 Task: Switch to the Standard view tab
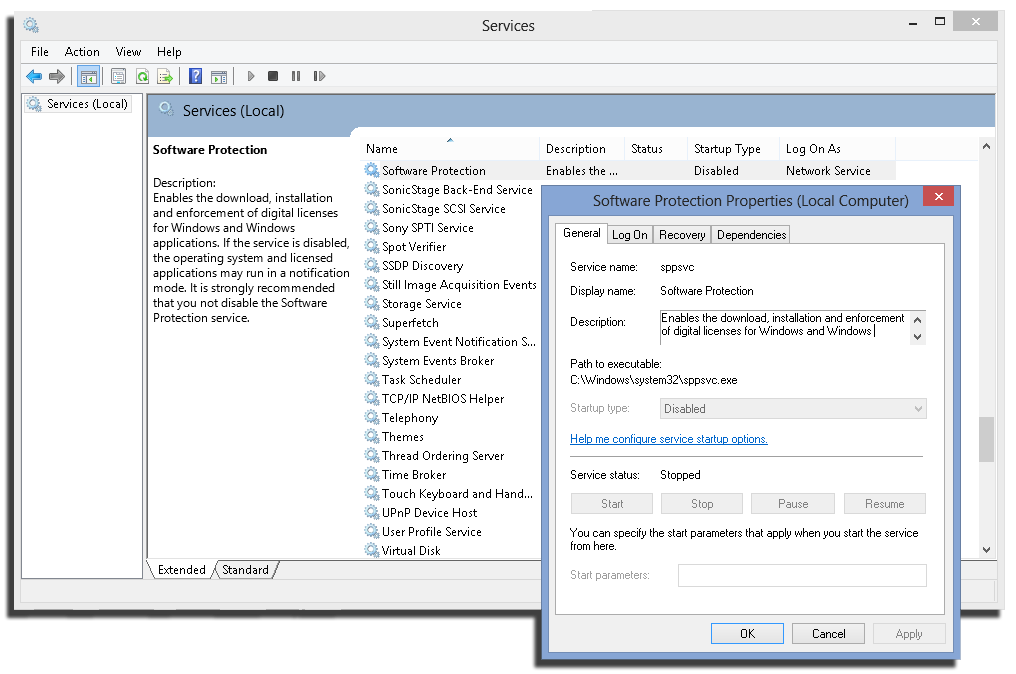(x=245, y=570)
